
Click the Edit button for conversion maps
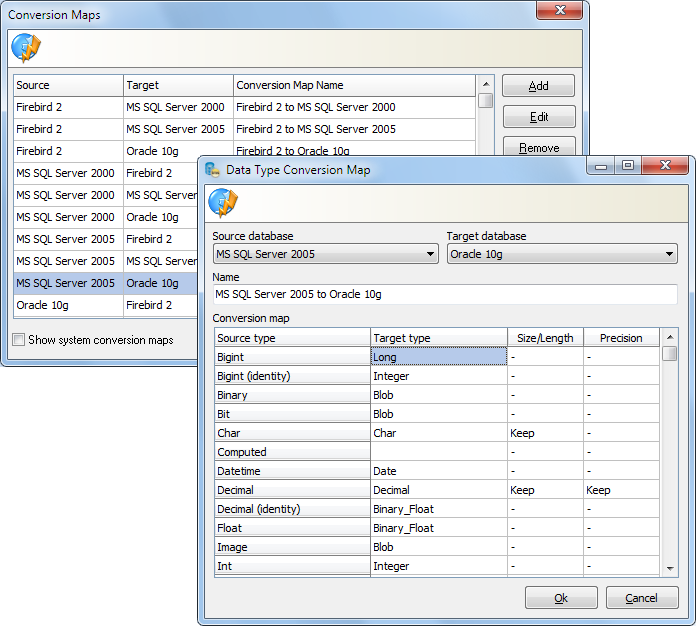point(538,117)
